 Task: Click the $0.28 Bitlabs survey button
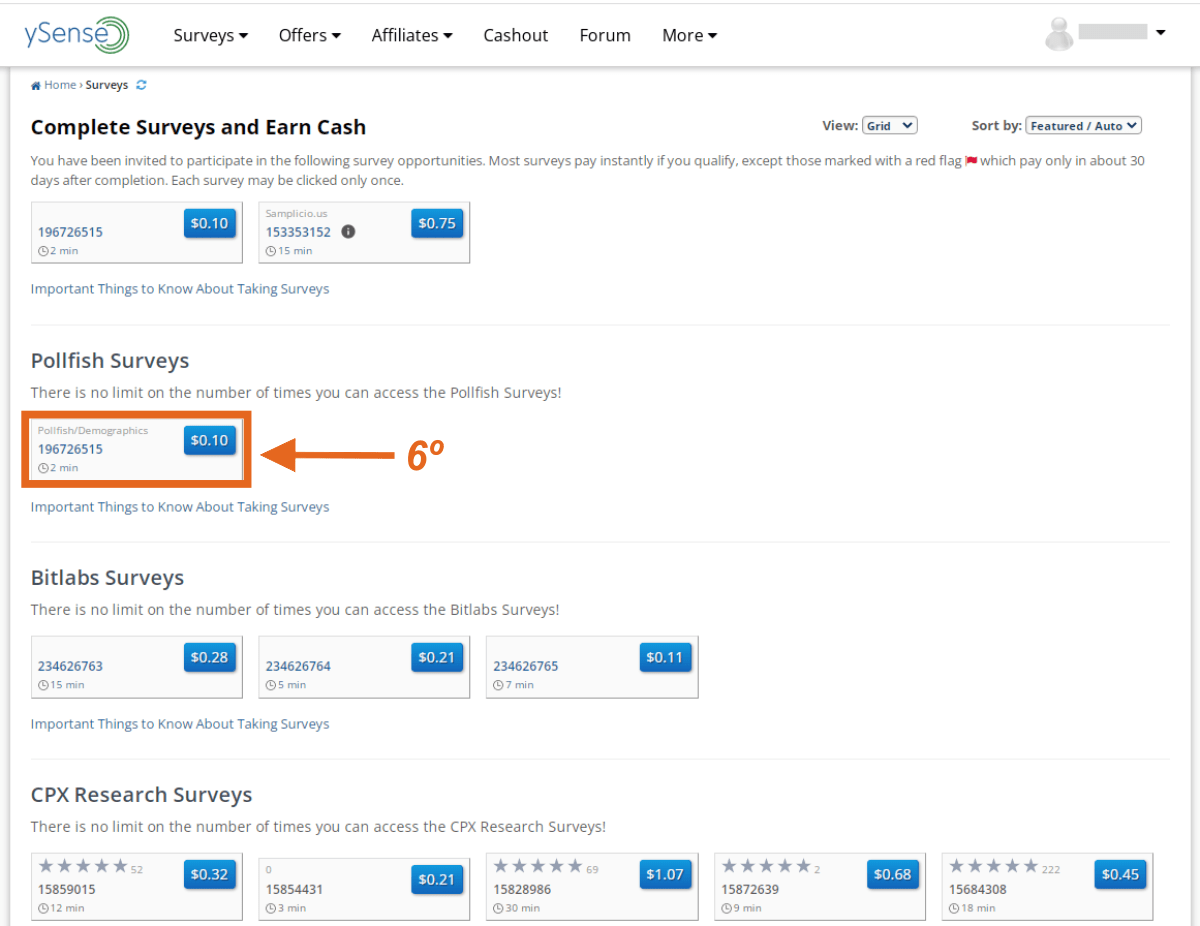click(210, 657)
